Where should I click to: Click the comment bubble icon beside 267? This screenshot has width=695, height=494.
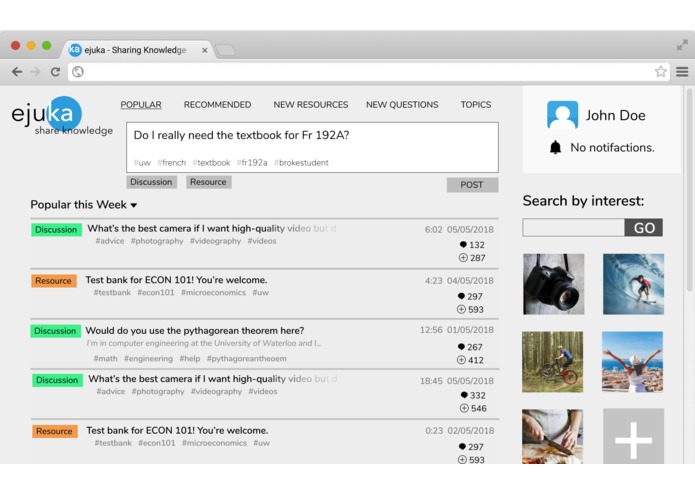tap(461, 347)
